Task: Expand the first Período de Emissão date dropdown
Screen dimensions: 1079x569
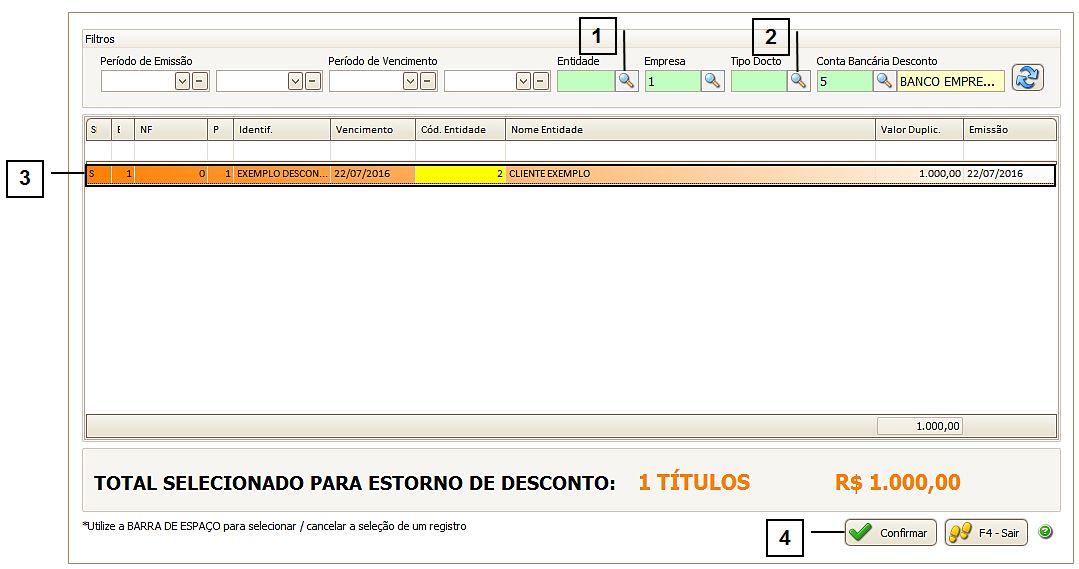Action: [x=183, y=82]
